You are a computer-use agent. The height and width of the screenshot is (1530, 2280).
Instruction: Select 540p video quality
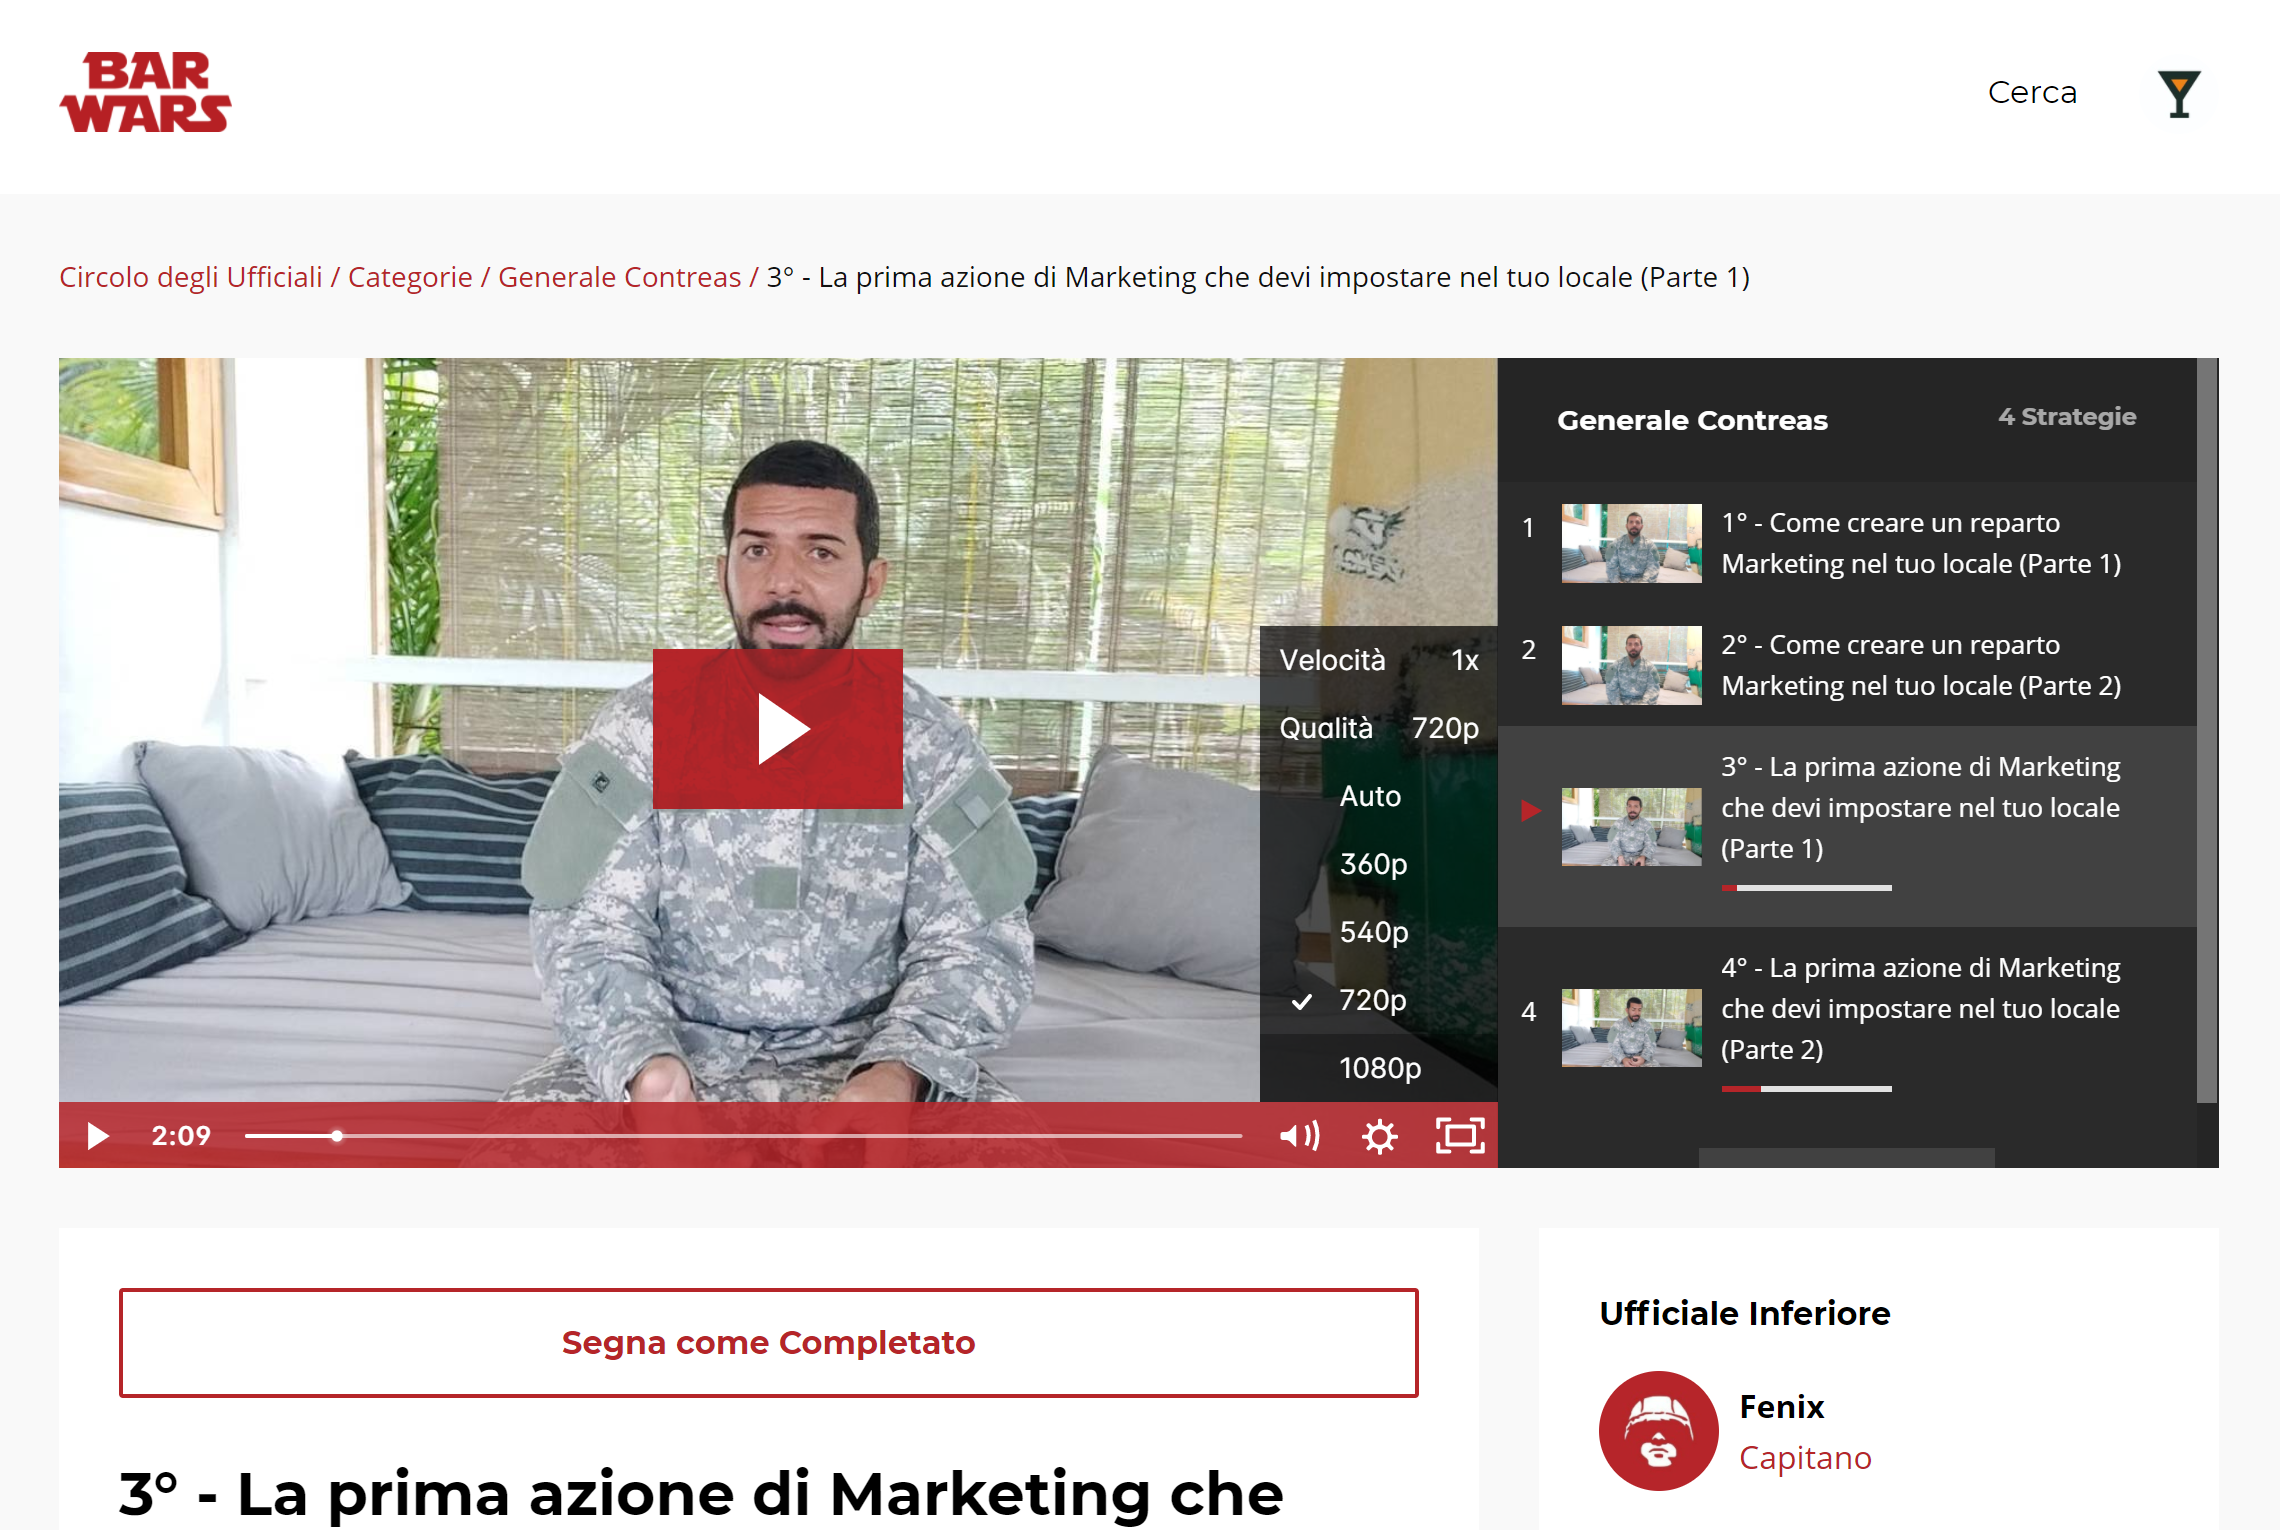(x=1379, y=932)
